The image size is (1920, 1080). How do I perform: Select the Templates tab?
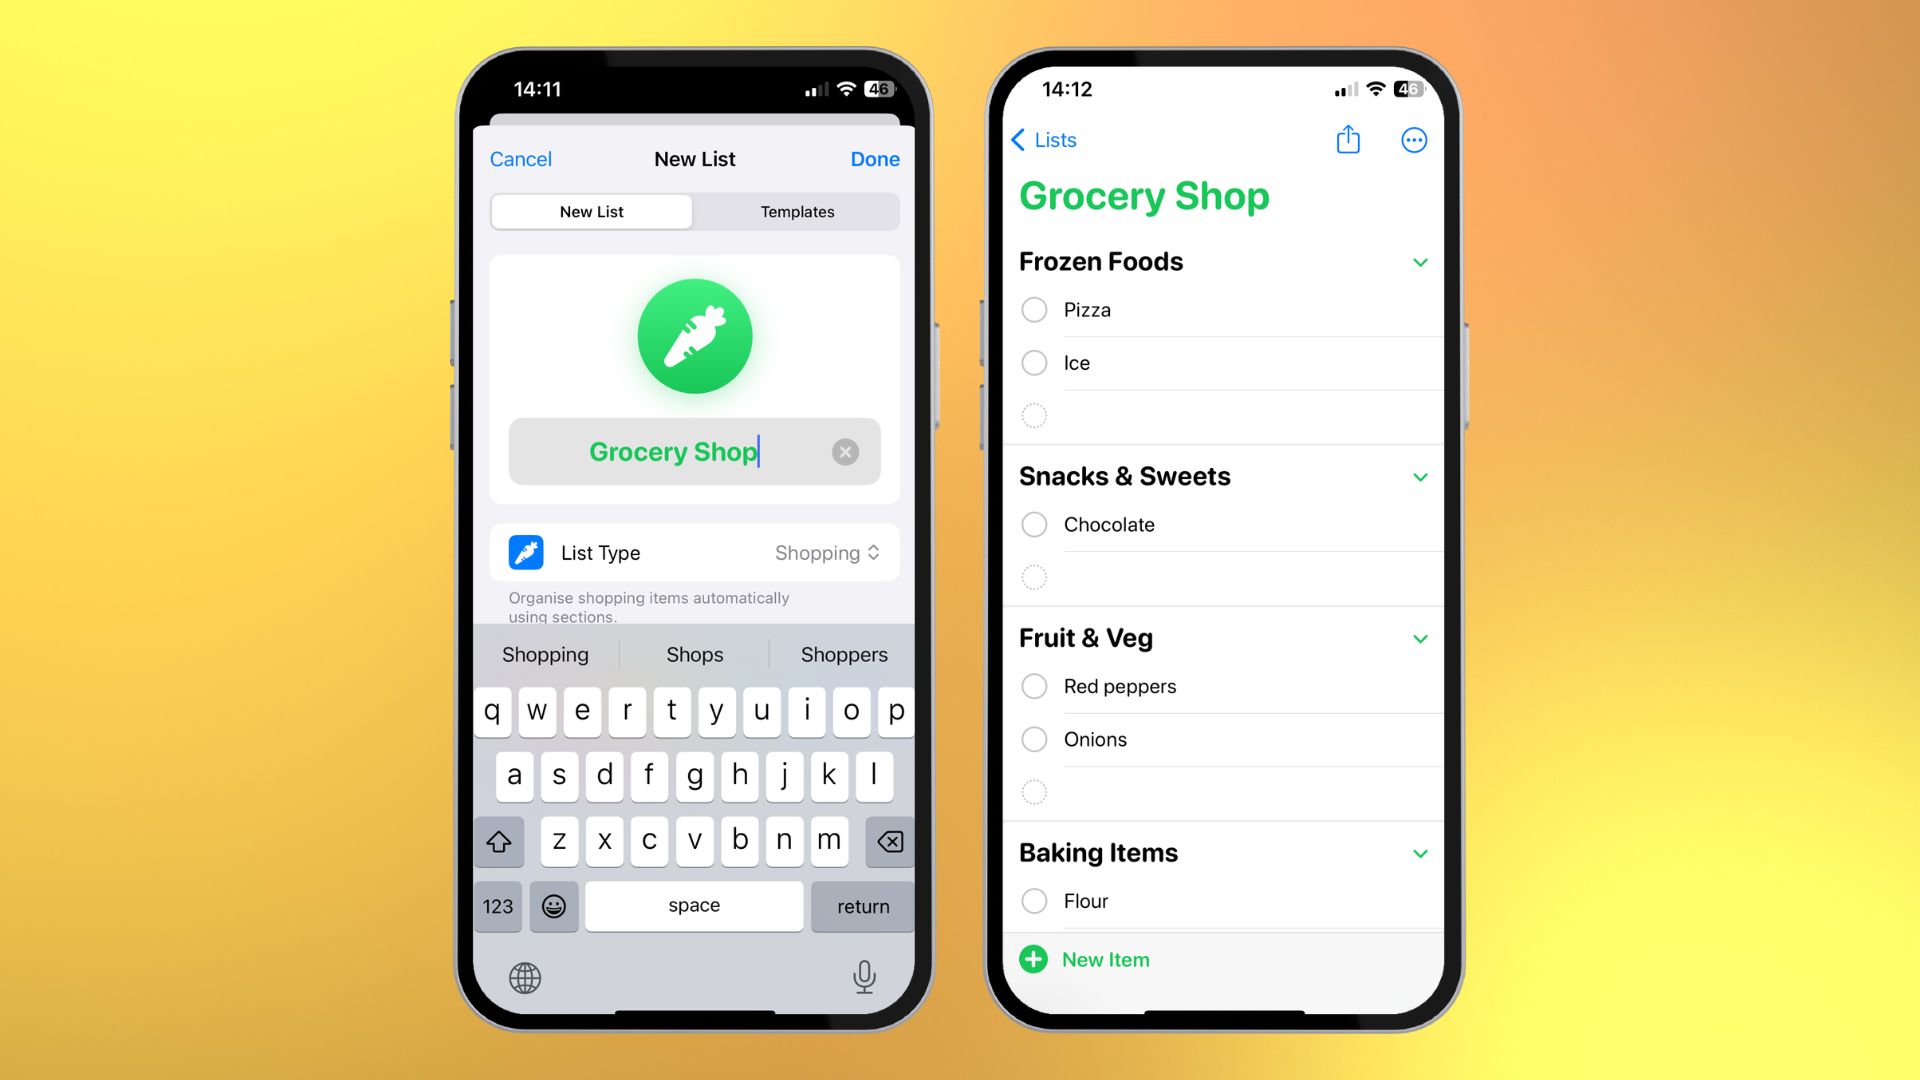pos(796,211)
